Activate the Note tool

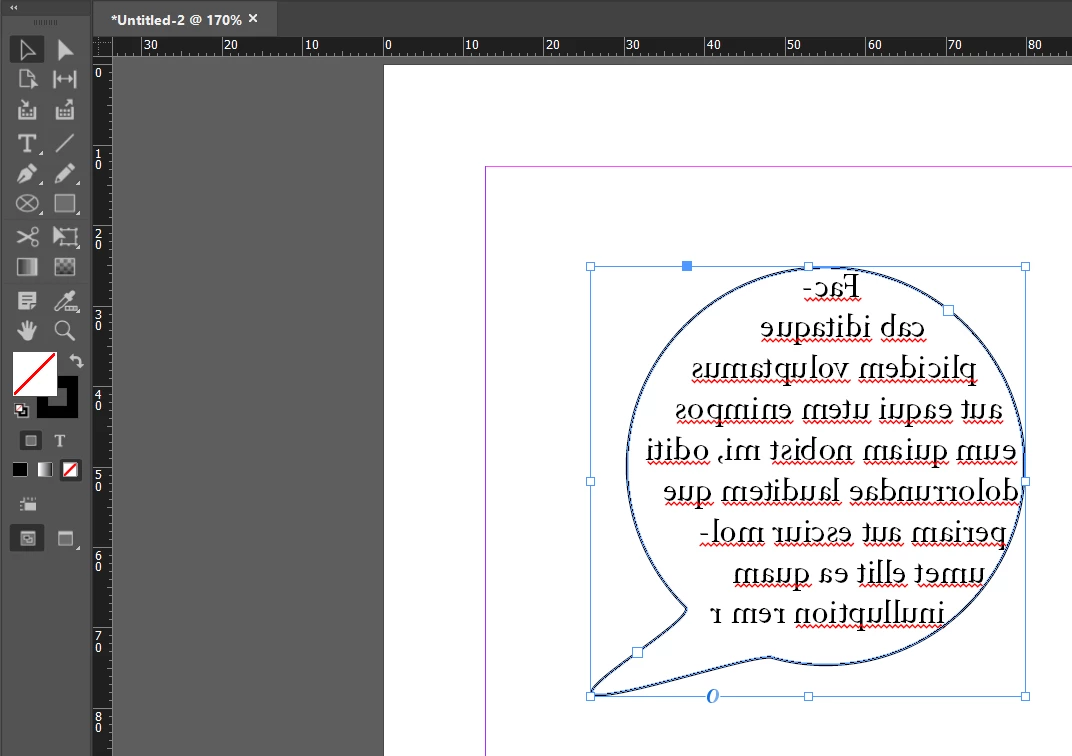[27, 300]
